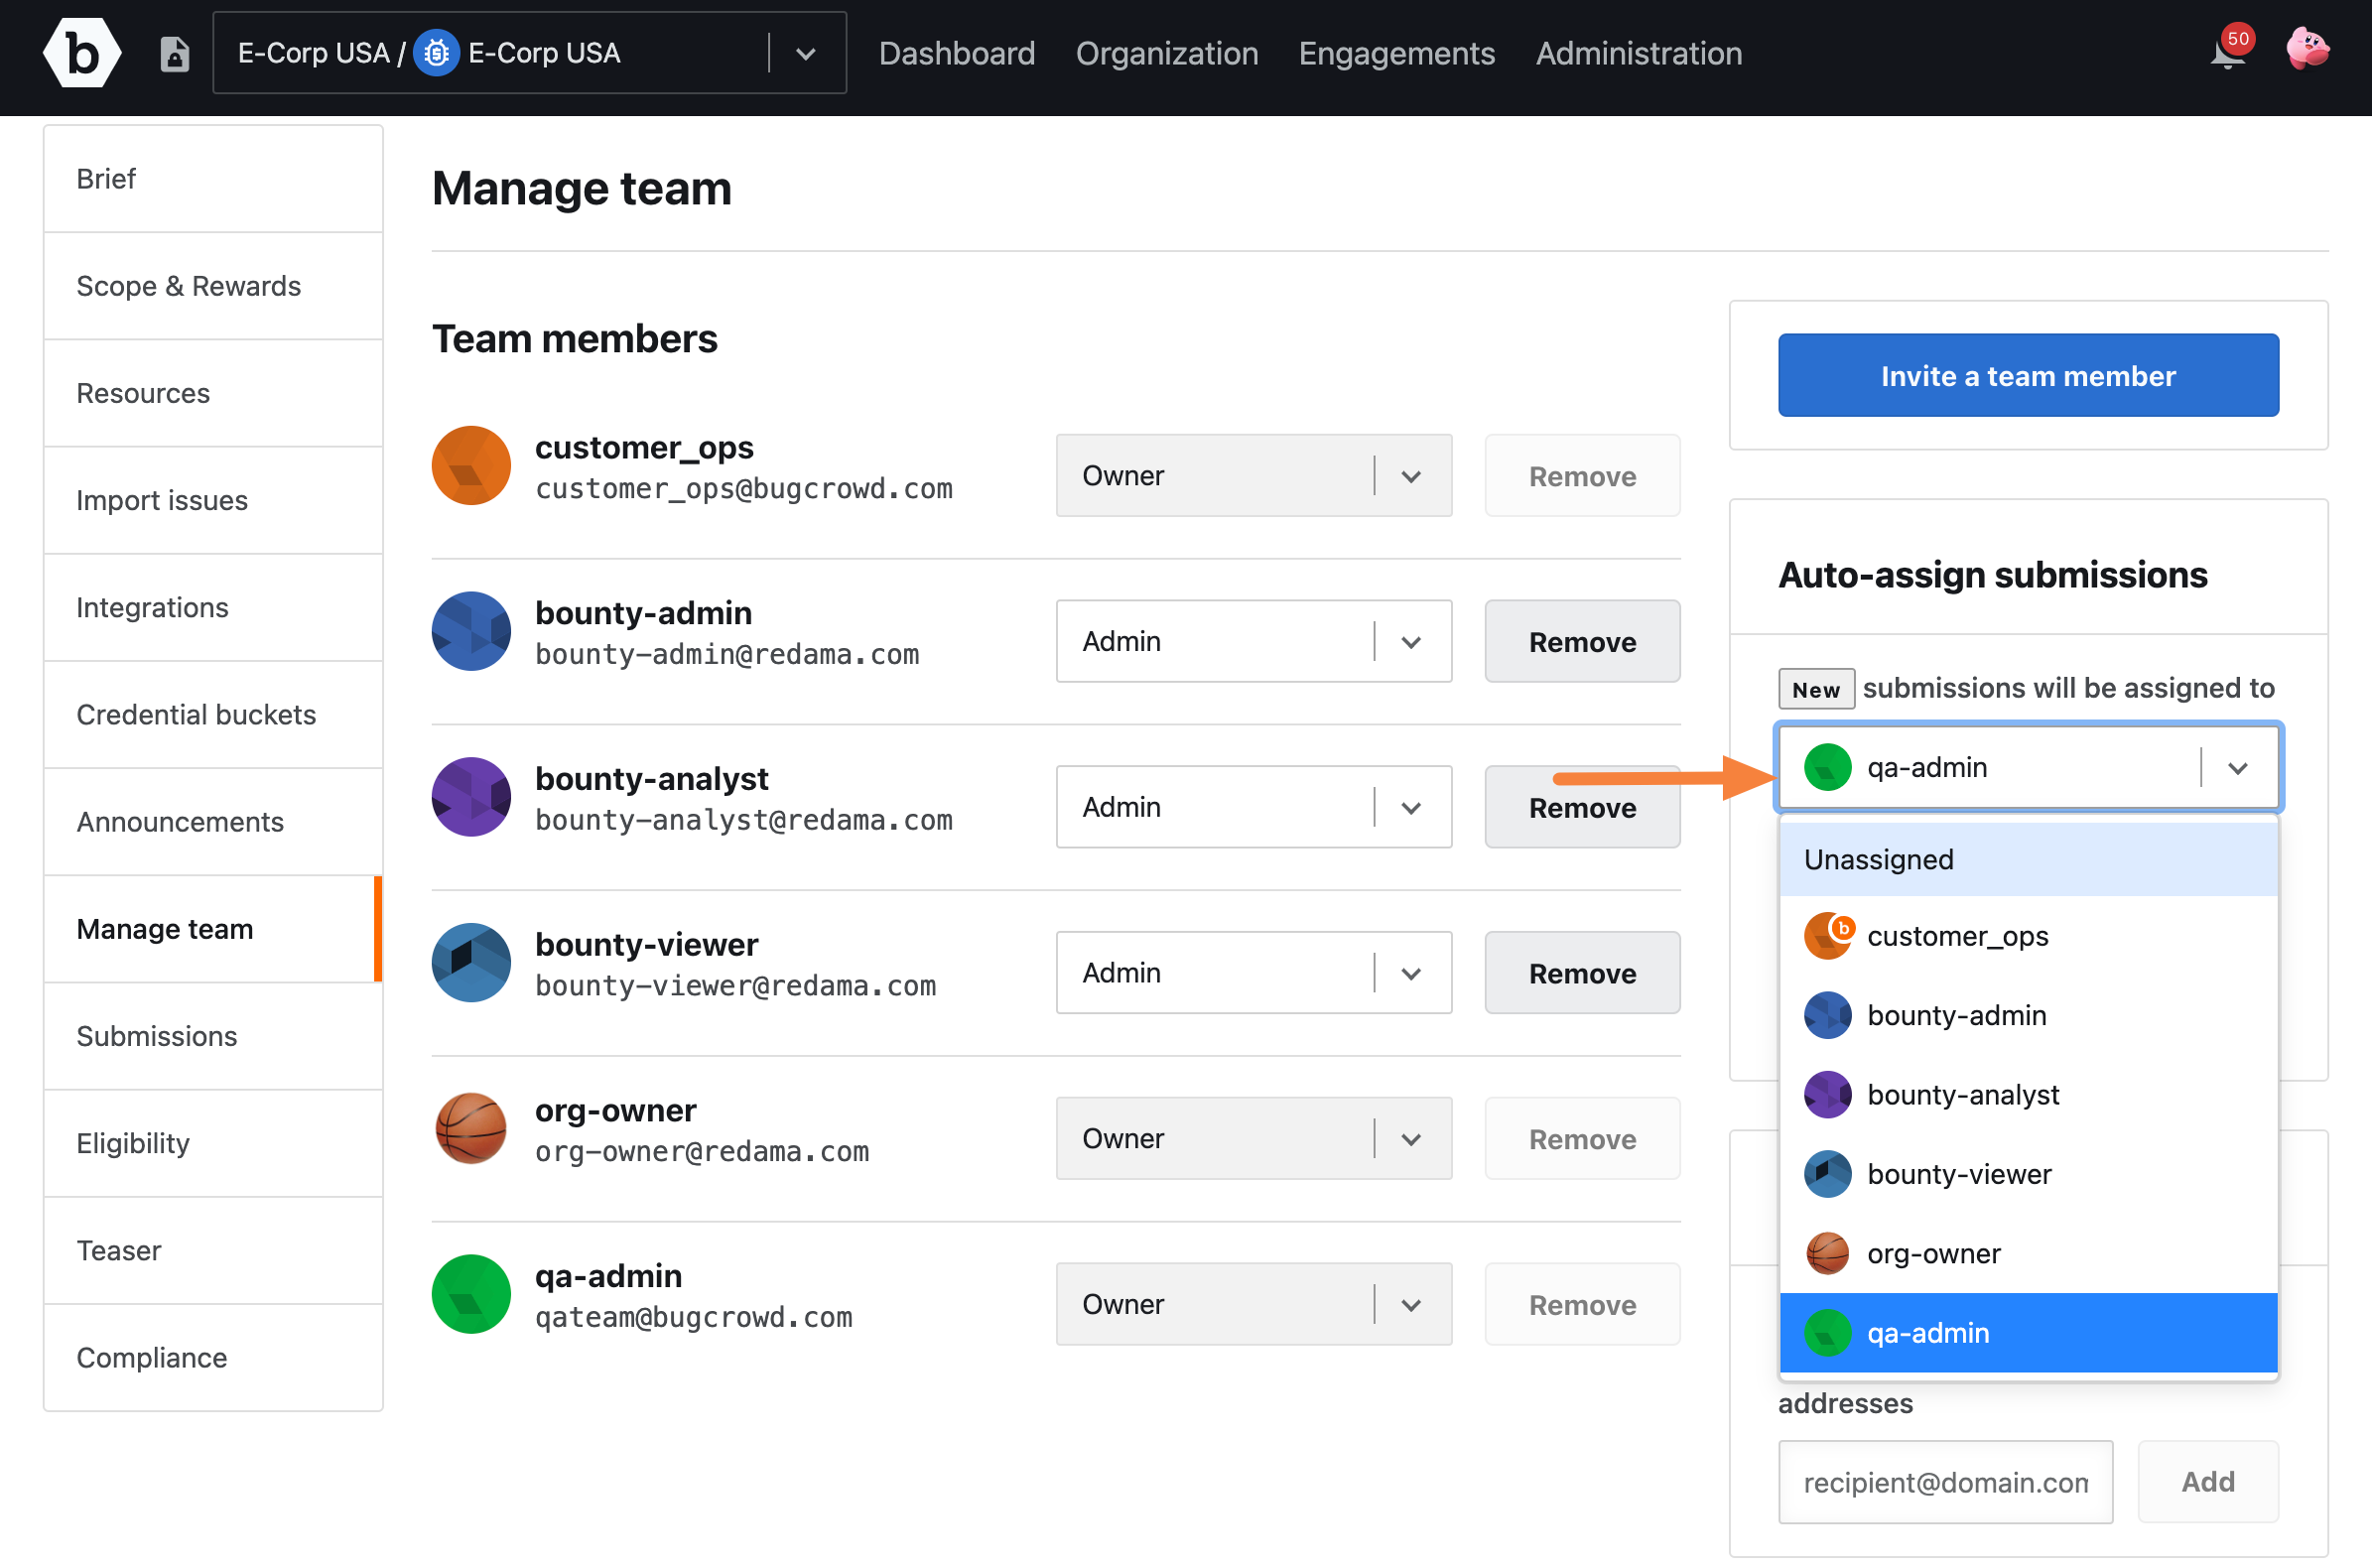The height and width of the screenshot is (1568, 2372).
Task: Open Teaser in the sidebar
Action: [213, 1250]
